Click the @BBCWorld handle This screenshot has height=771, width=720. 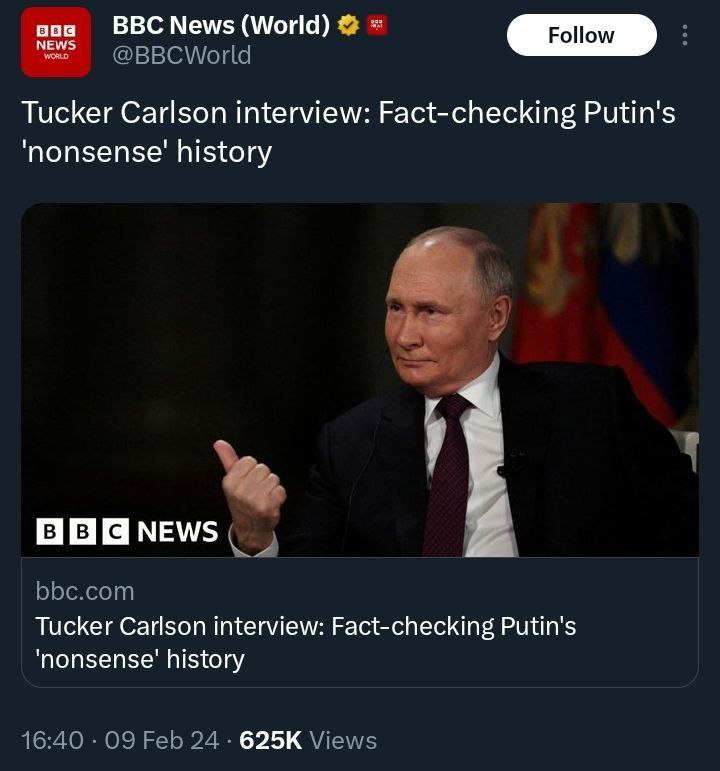(x=181, y=56)
